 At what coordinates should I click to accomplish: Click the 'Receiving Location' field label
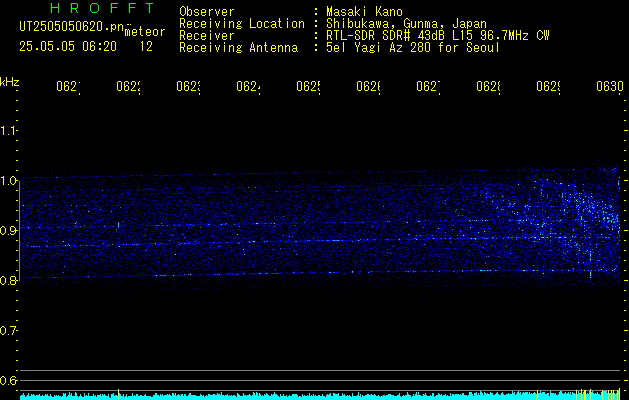pos(242,24)
